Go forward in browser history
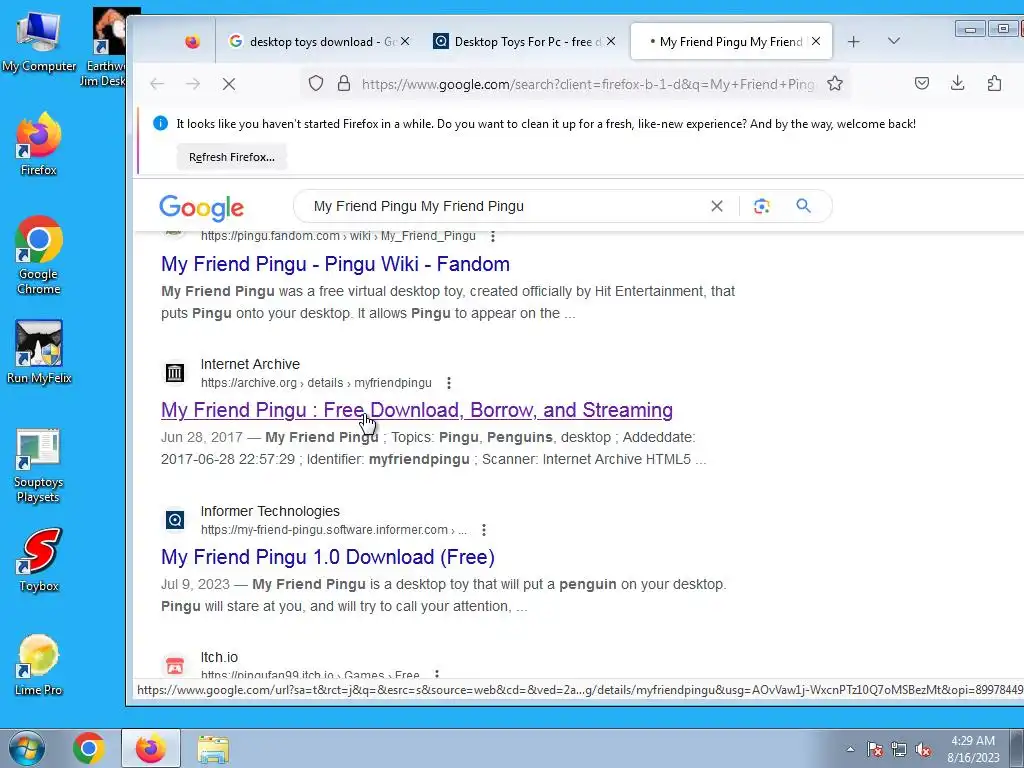This screenshot has height=768, width=1024. (x=193, y=84)
